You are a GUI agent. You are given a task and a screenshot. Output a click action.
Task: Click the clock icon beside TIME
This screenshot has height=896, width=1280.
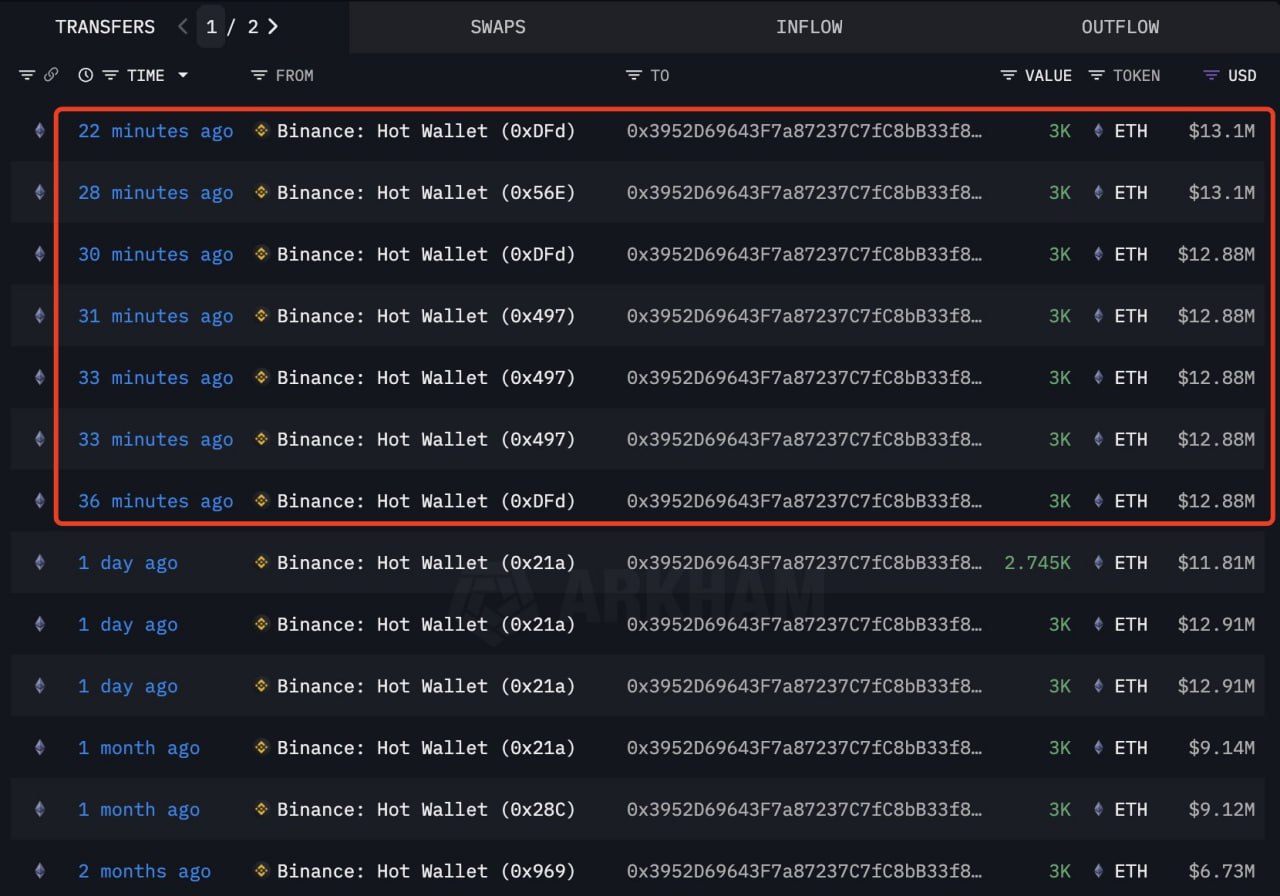(x=86, y=75)
